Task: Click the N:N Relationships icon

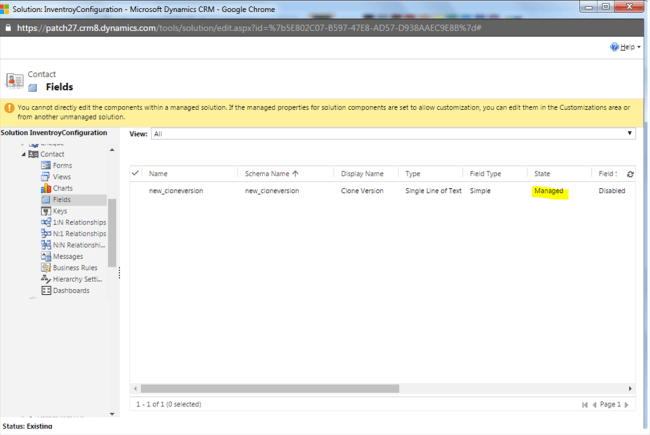Action: pos(46,245)
